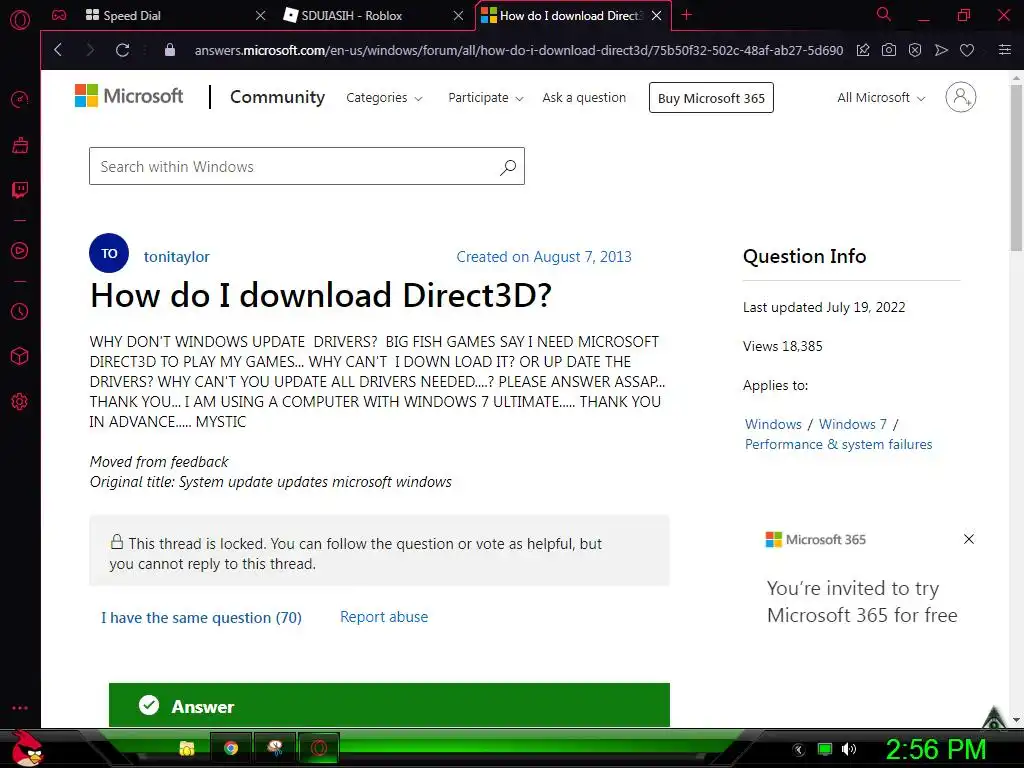1024x768 pixels.
Task: Click Ask a question menu item
Action: pyautogui.click(x=584, y=98)
